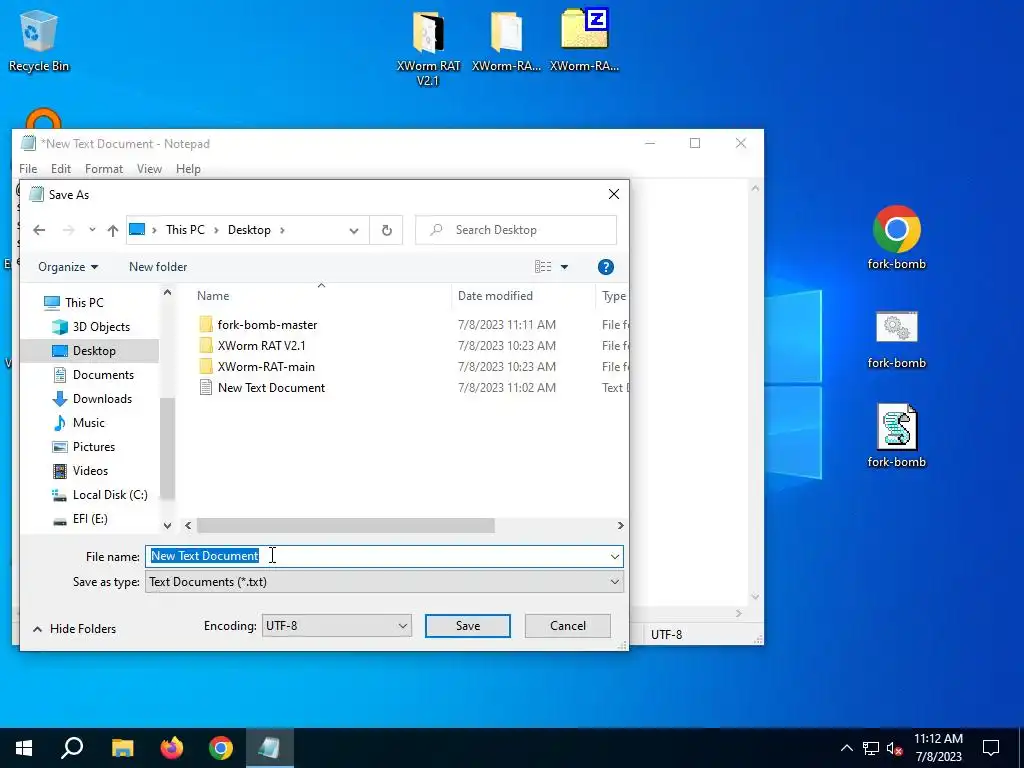The width and height of the screenshot is (1024, 768).
Task: Click the Save button
Action: coord(468,626)
